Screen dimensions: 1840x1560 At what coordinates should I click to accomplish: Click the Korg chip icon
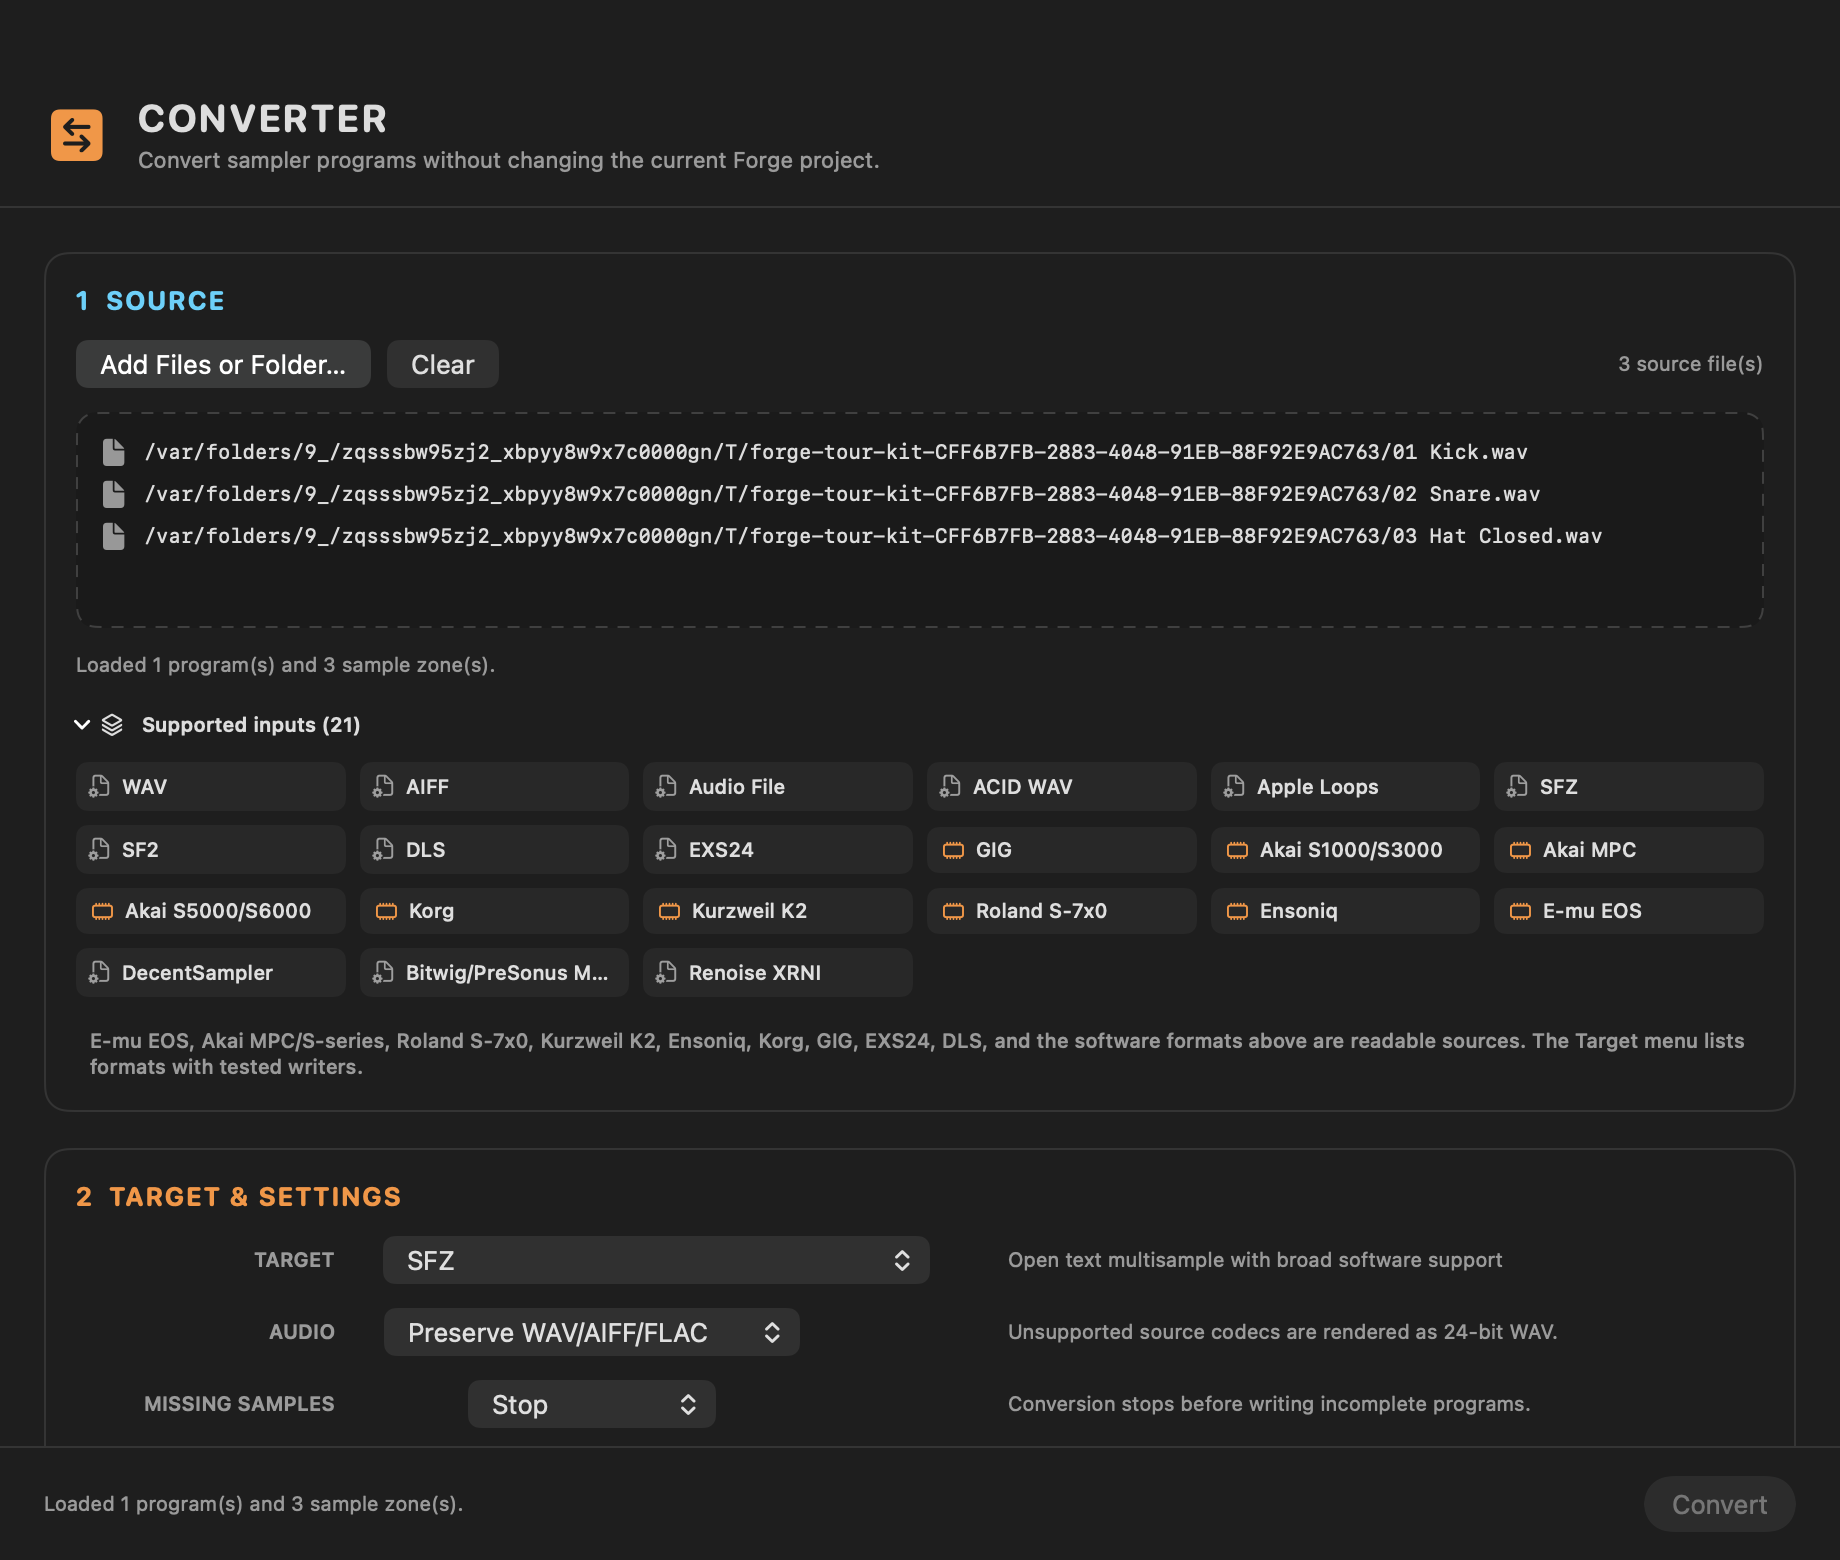click(386, 911)
